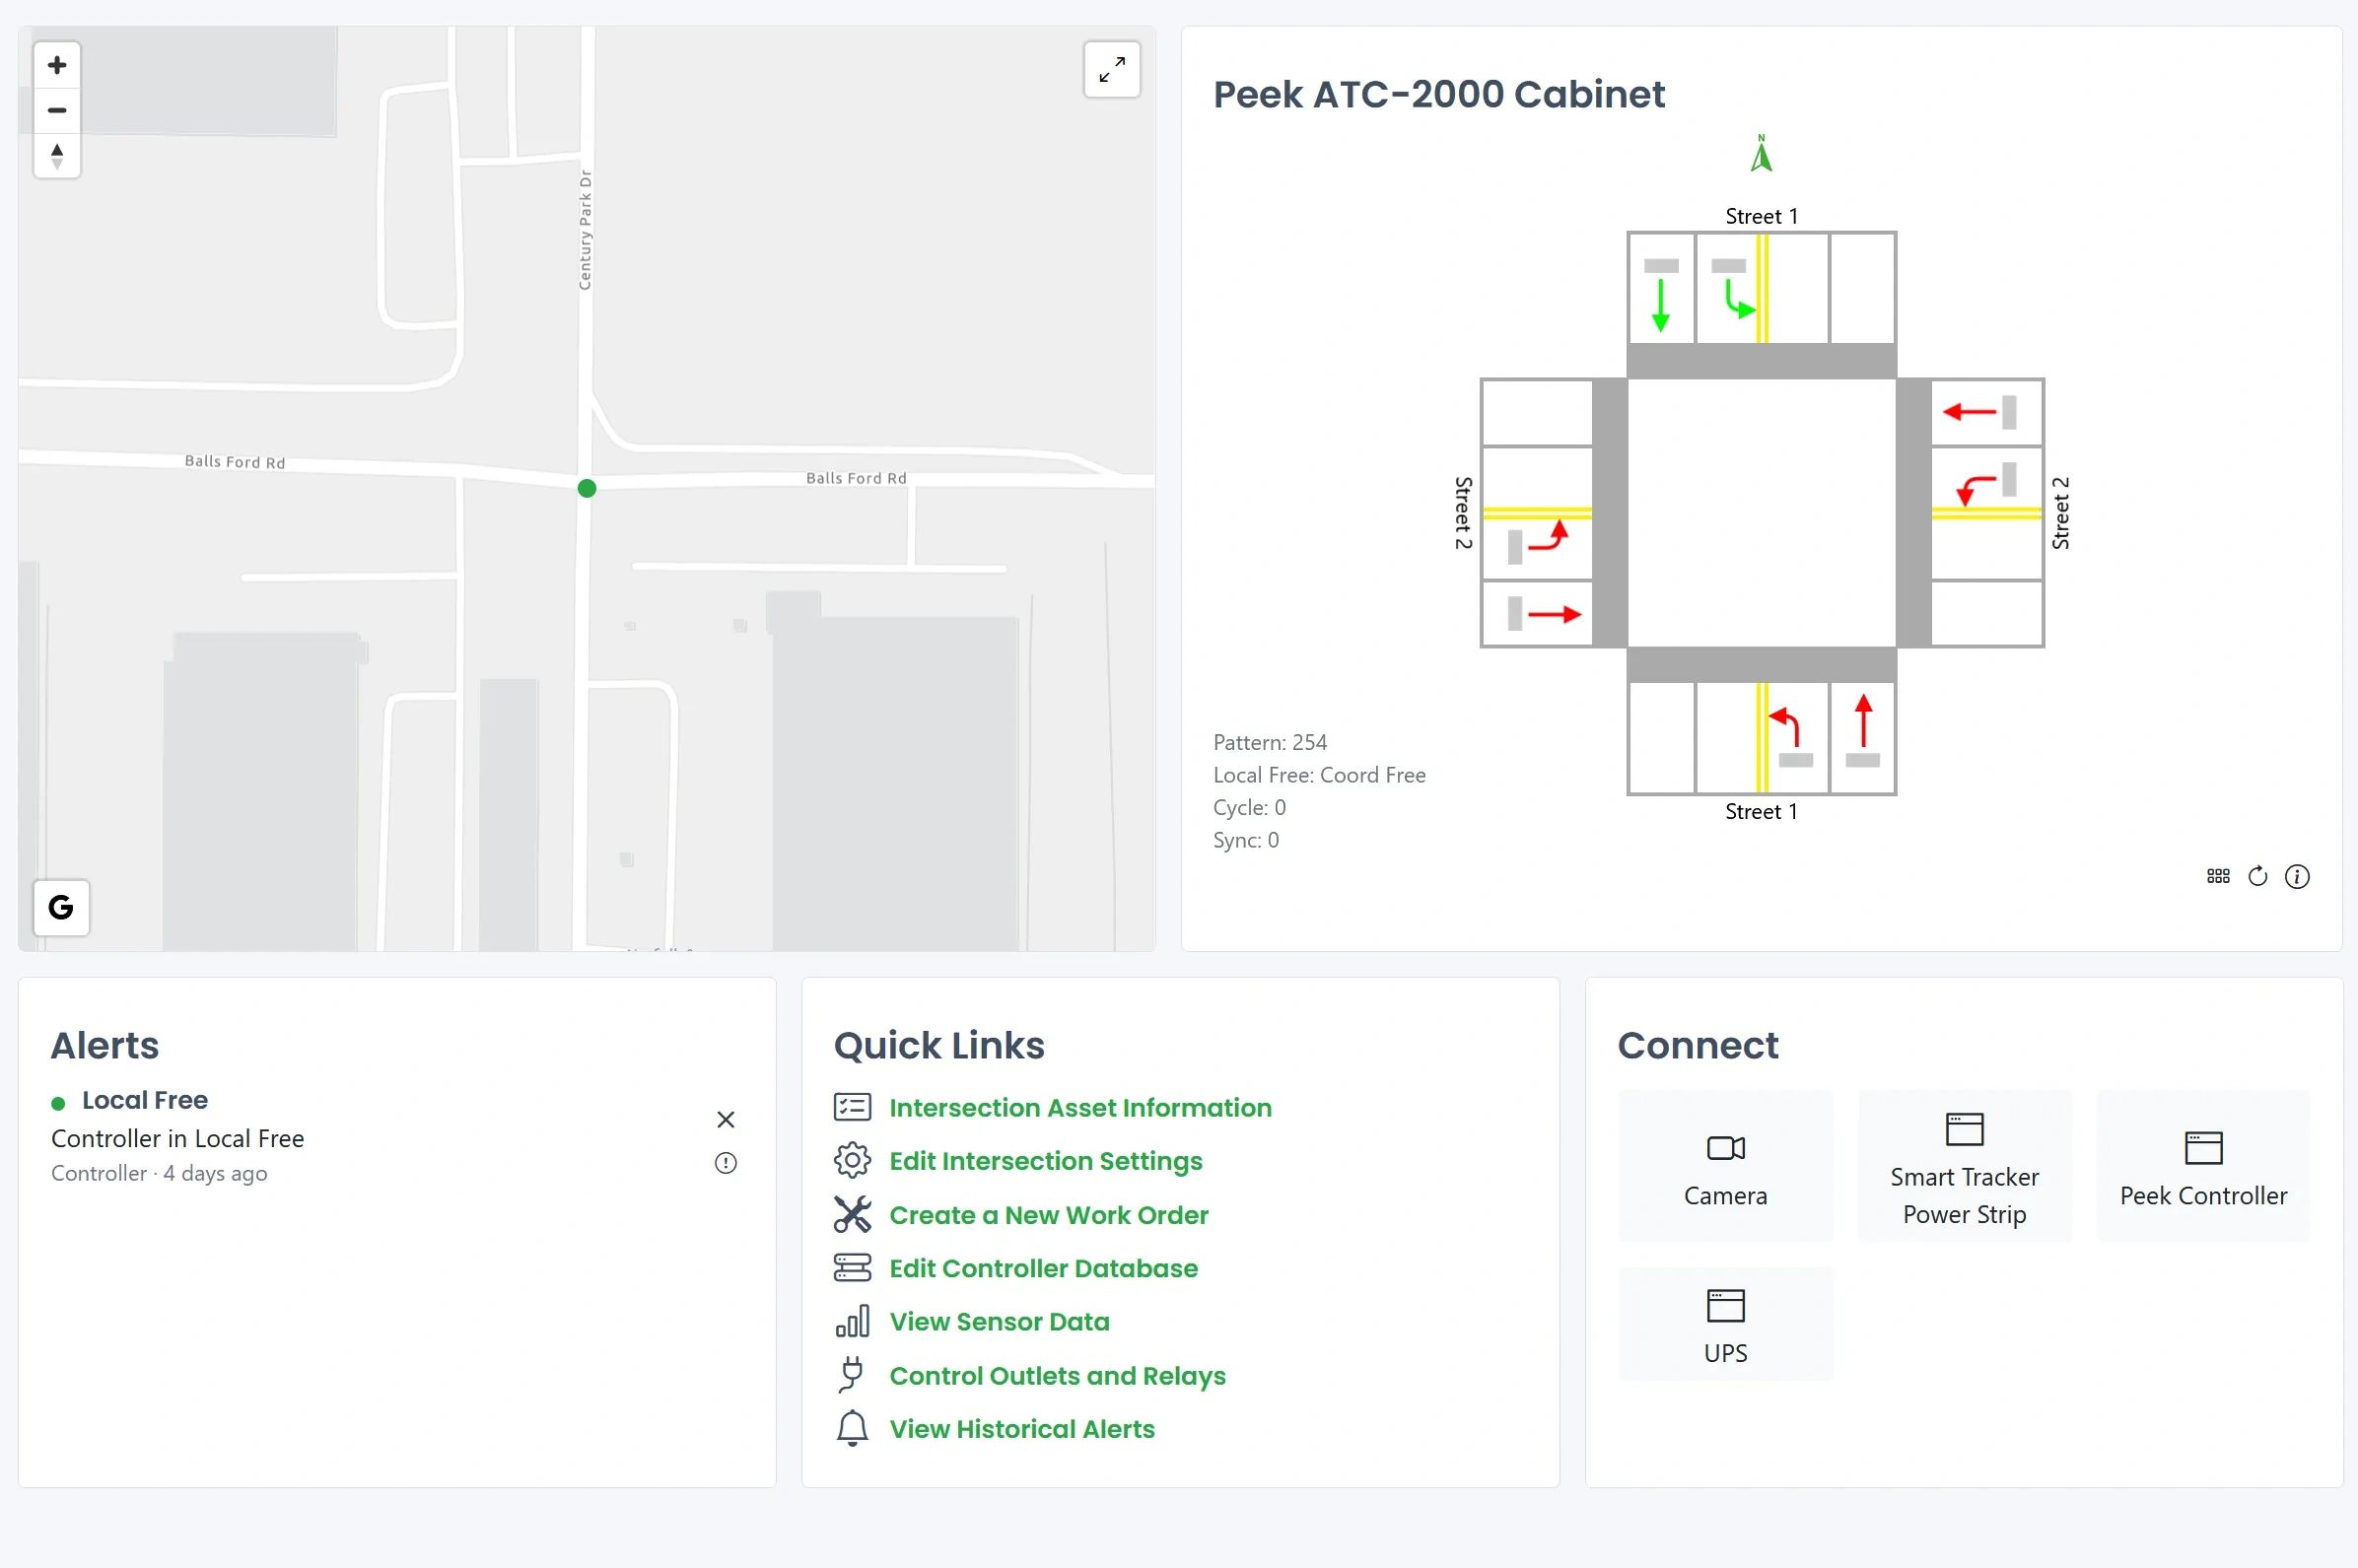The width and height of the screenshot is (2358, 1568).
Task: Click the red northbound through arrow
Action: tap(1863, 721)
